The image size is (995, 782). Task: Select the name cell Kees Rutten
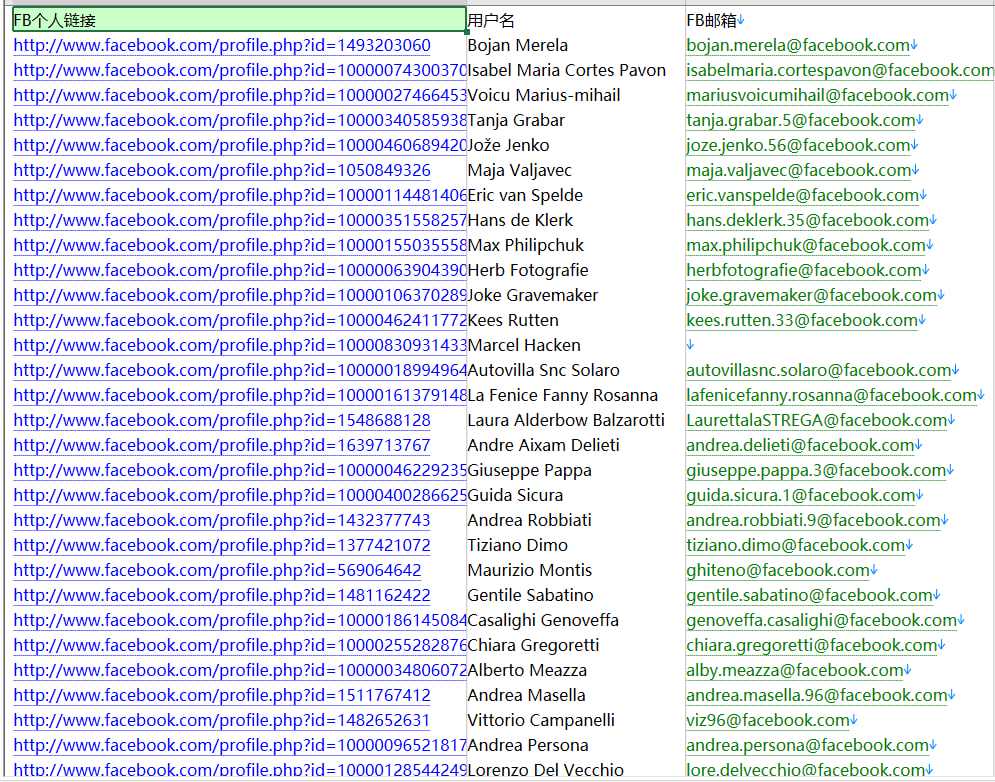pos(513,320)
